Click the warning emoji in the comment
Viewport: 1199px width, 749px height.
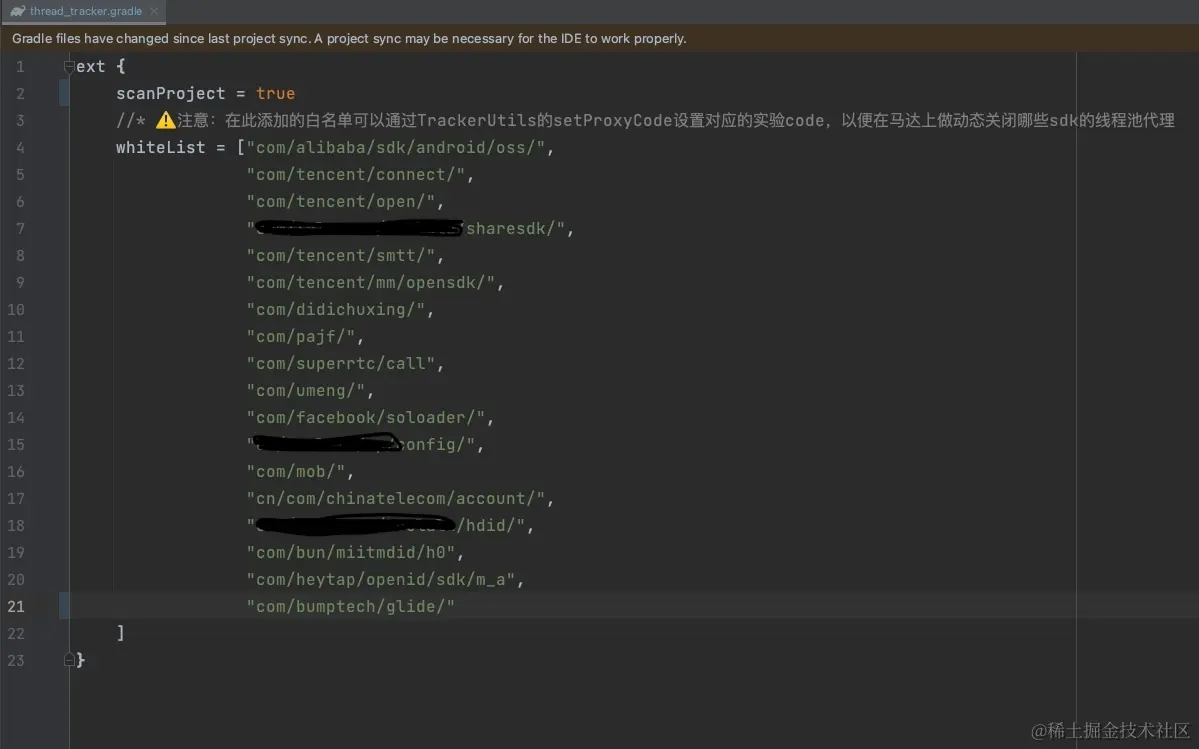pyautogui.click(x=165, y=120)
